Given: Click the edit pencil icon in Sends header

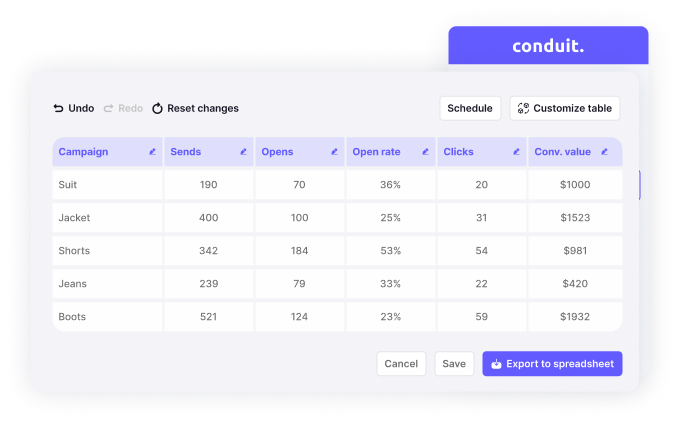Looking at the screenshot, I should pos(243,152).
